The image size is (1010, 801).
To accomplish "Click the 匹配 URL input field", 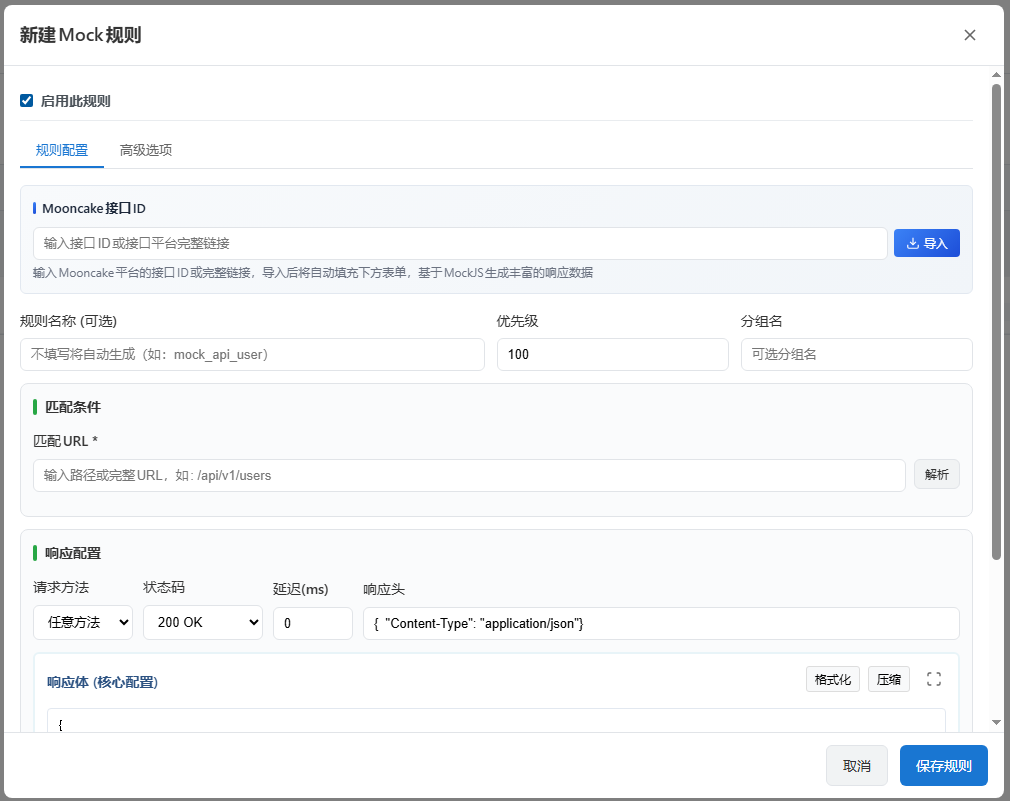I will coord(469,475).
